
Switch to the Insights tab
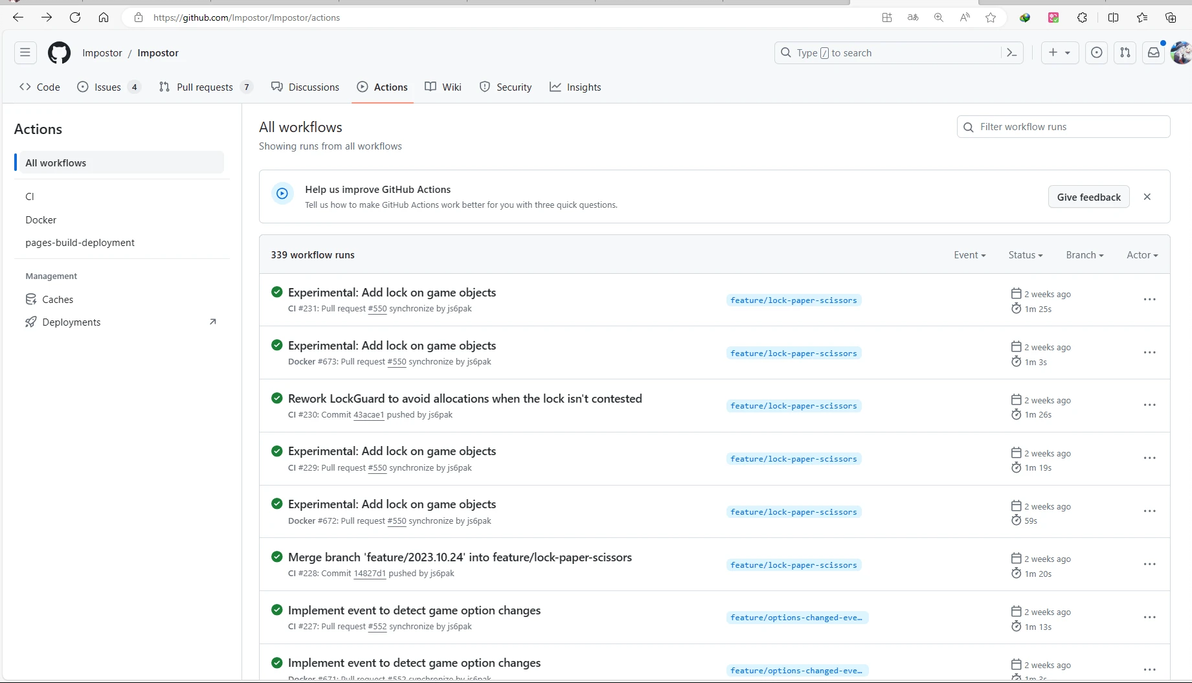click(x=575, y=87)
